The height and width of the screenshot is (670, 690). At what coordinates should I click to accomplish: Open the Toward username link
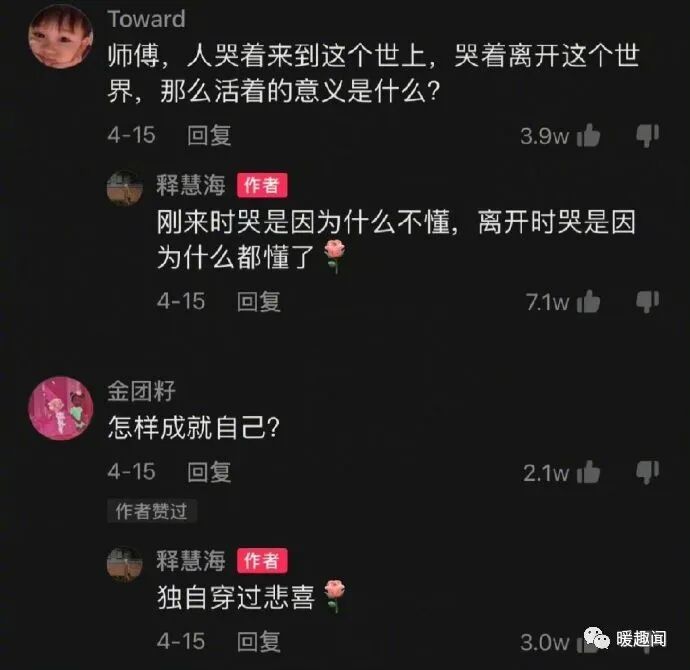147,19
